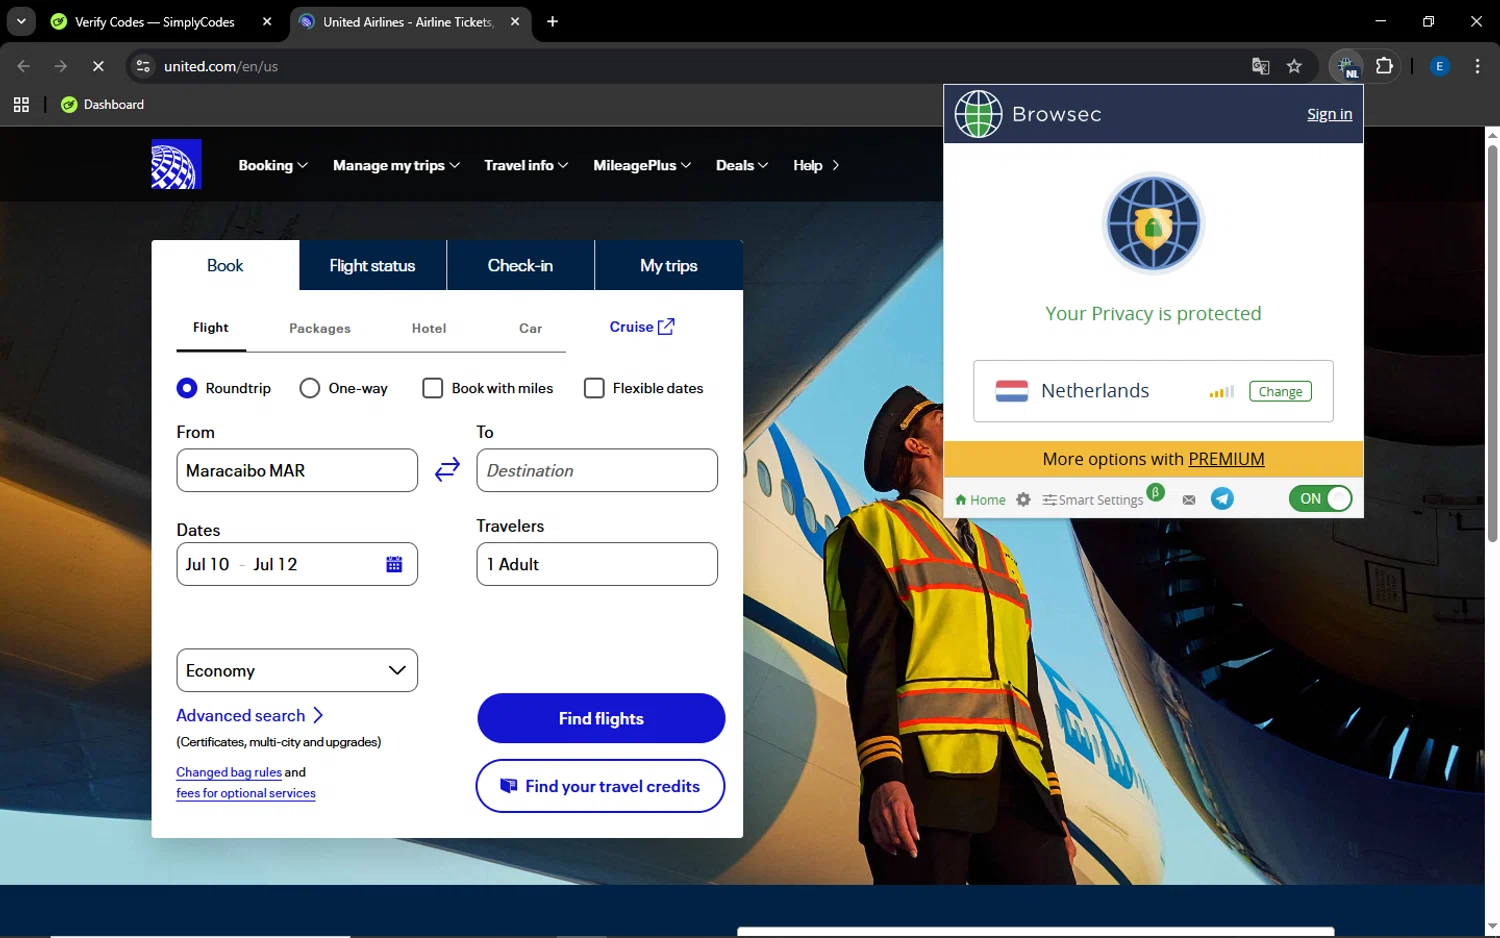Open the Chrome profile avatar E
1500x938 pixels.
(1440, 66)
